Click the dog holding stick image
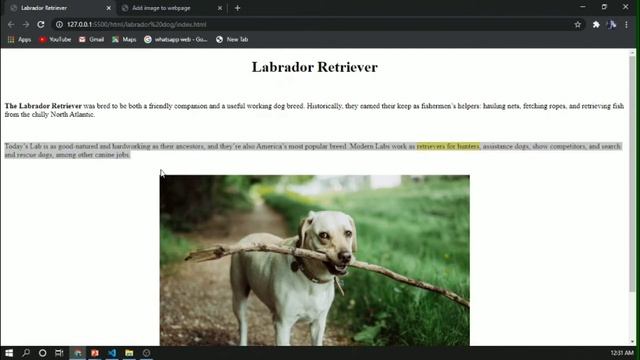Viewport: 640px width, 360px height. point(315,260)
